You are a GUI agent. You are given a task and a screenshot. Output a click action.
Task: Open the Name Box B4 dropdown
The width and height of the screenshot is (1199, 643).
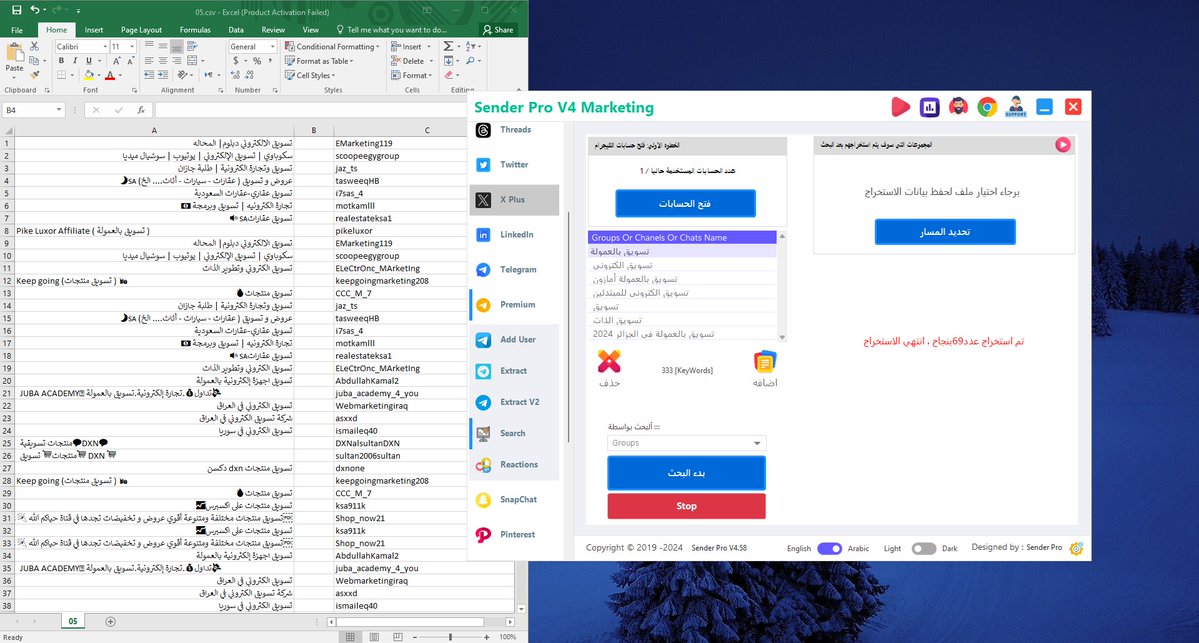(59, 110)
